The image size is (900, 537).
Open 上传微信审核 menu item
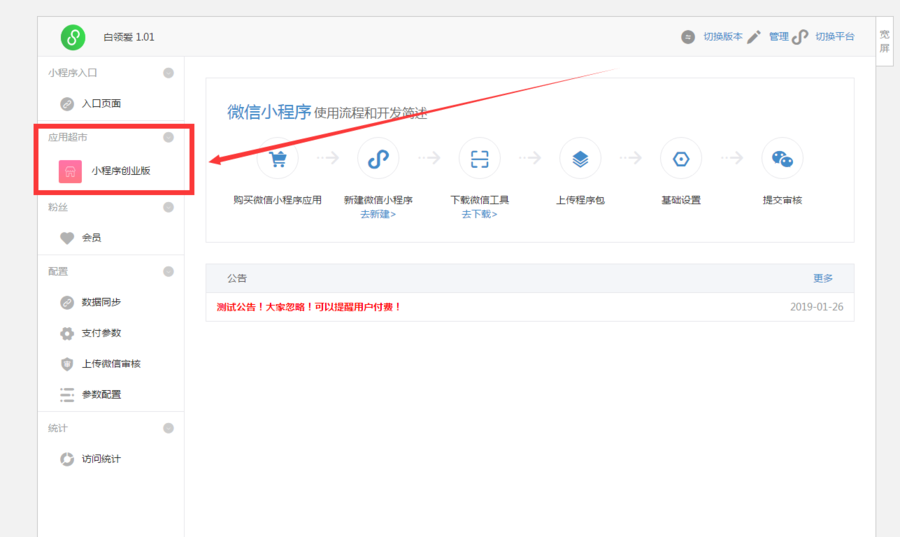click(111, 363)
